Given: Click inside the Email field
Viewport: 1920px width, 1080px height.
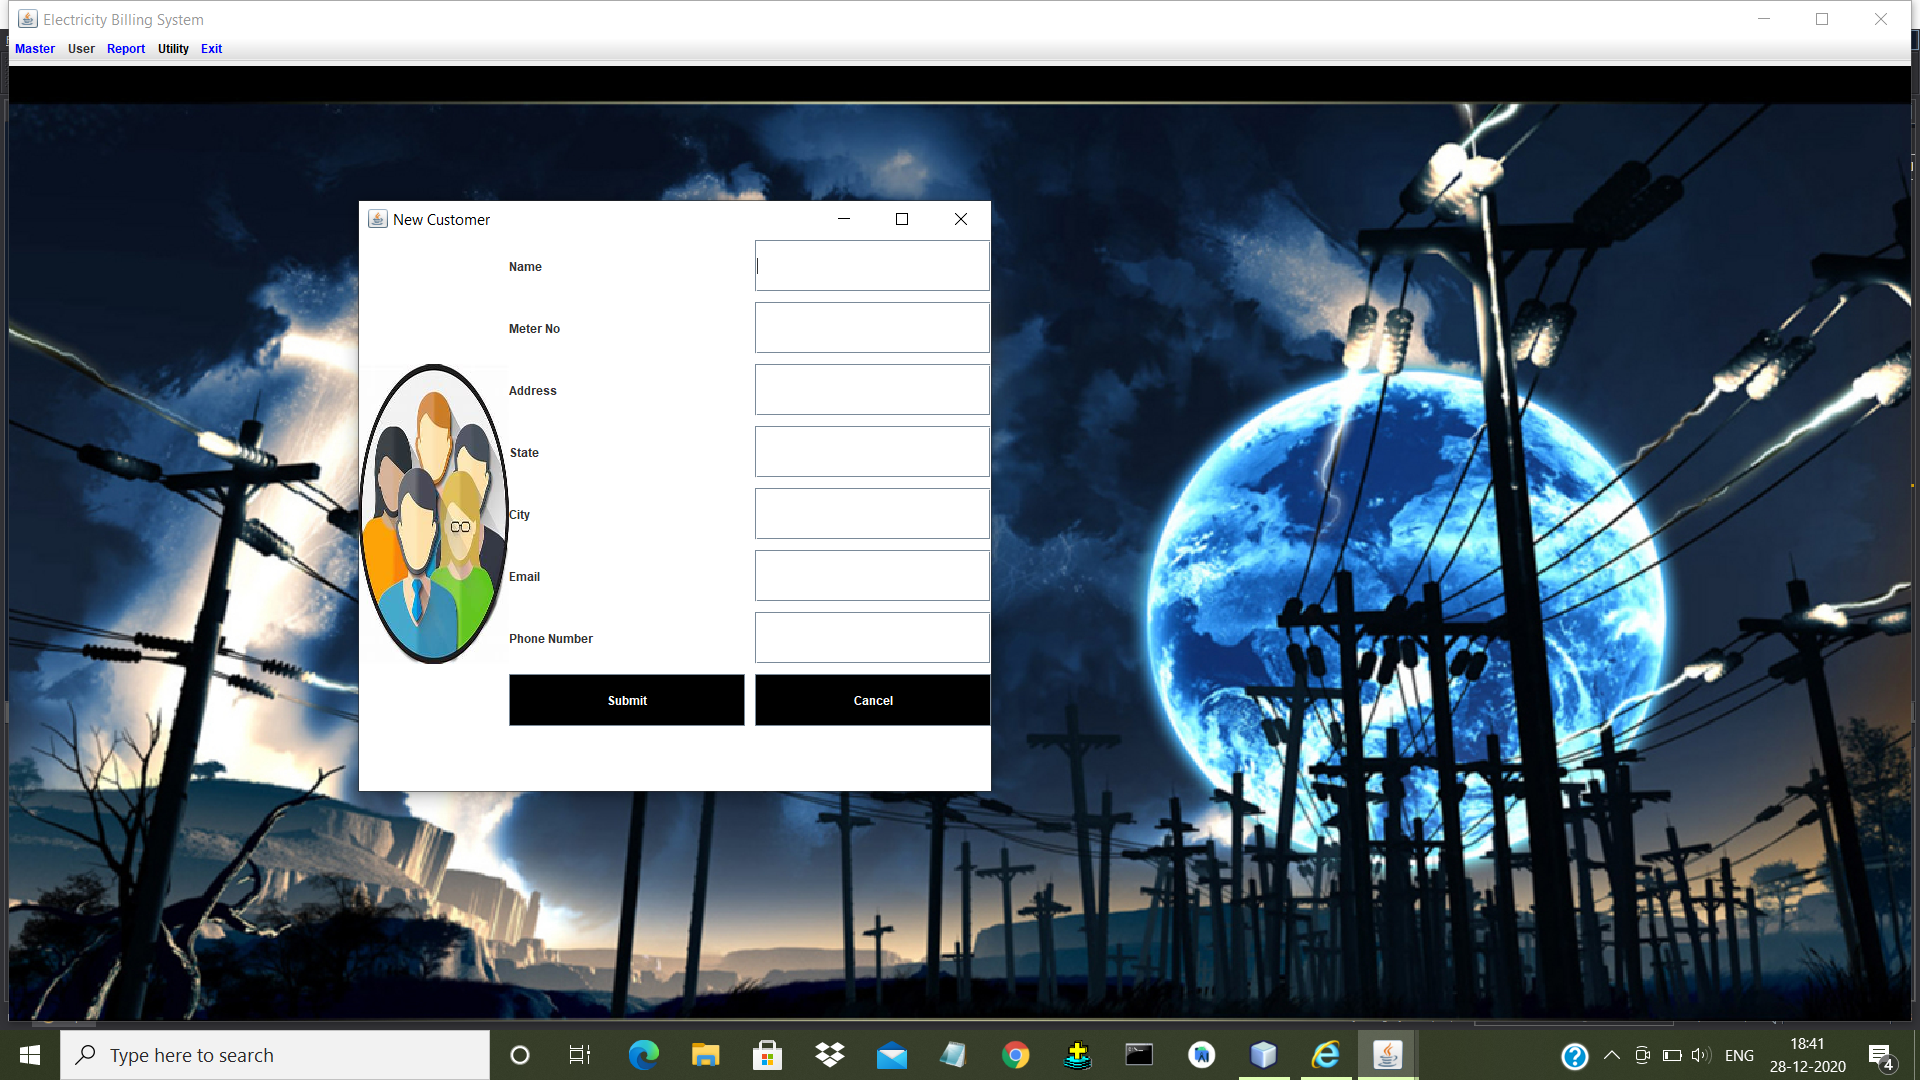Looking at the screenshot, I should [871, 575].
